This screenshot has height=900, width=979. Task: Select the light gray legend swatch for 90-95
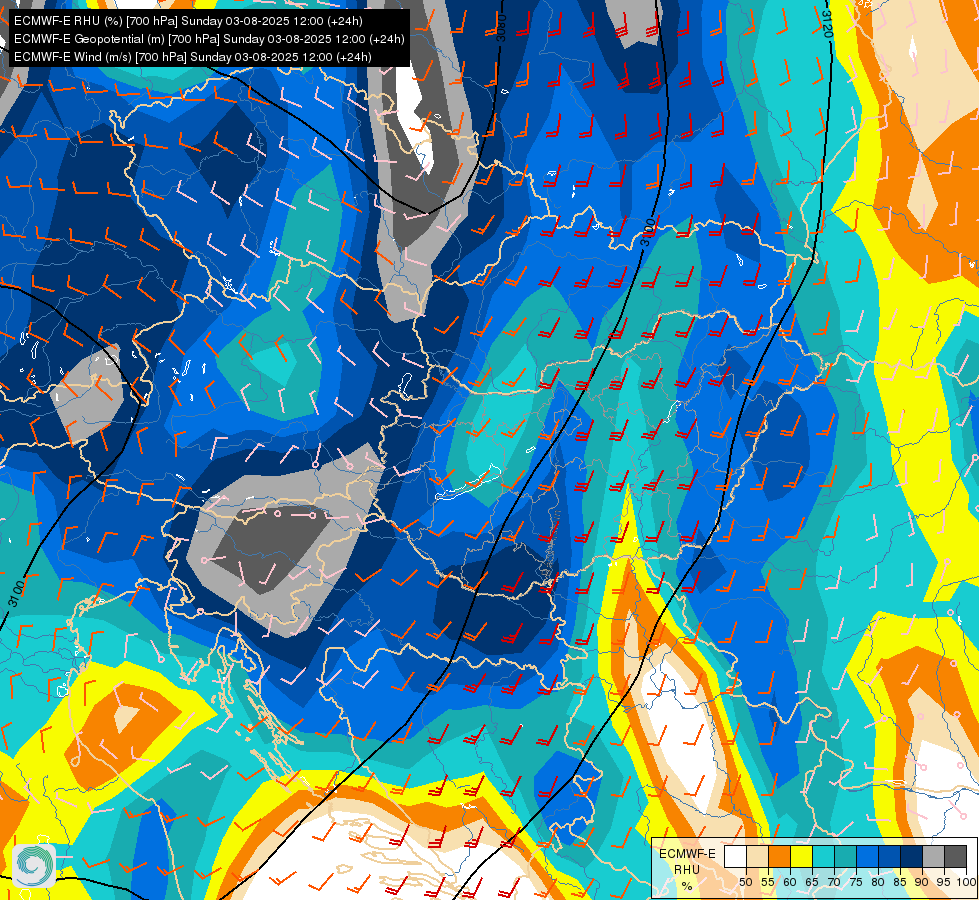pyautogui.click(x=934, y=856)
